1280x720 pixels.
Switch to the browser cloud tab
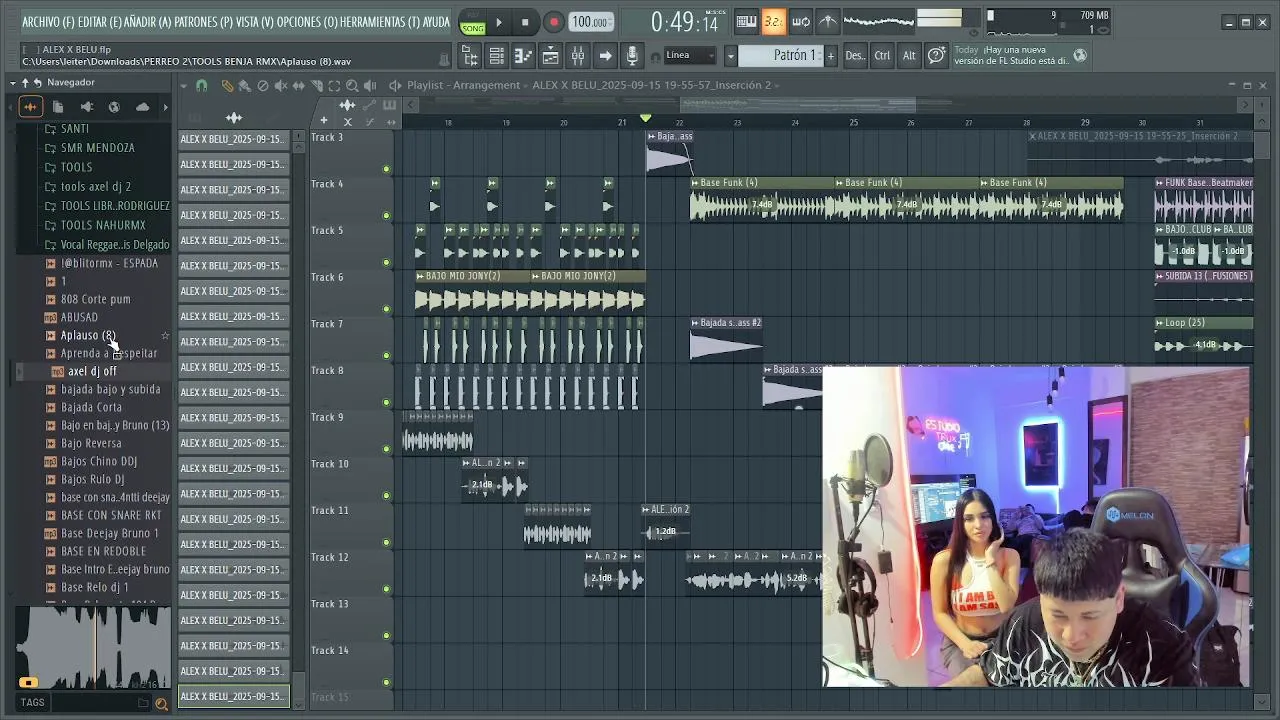(142, 107)
